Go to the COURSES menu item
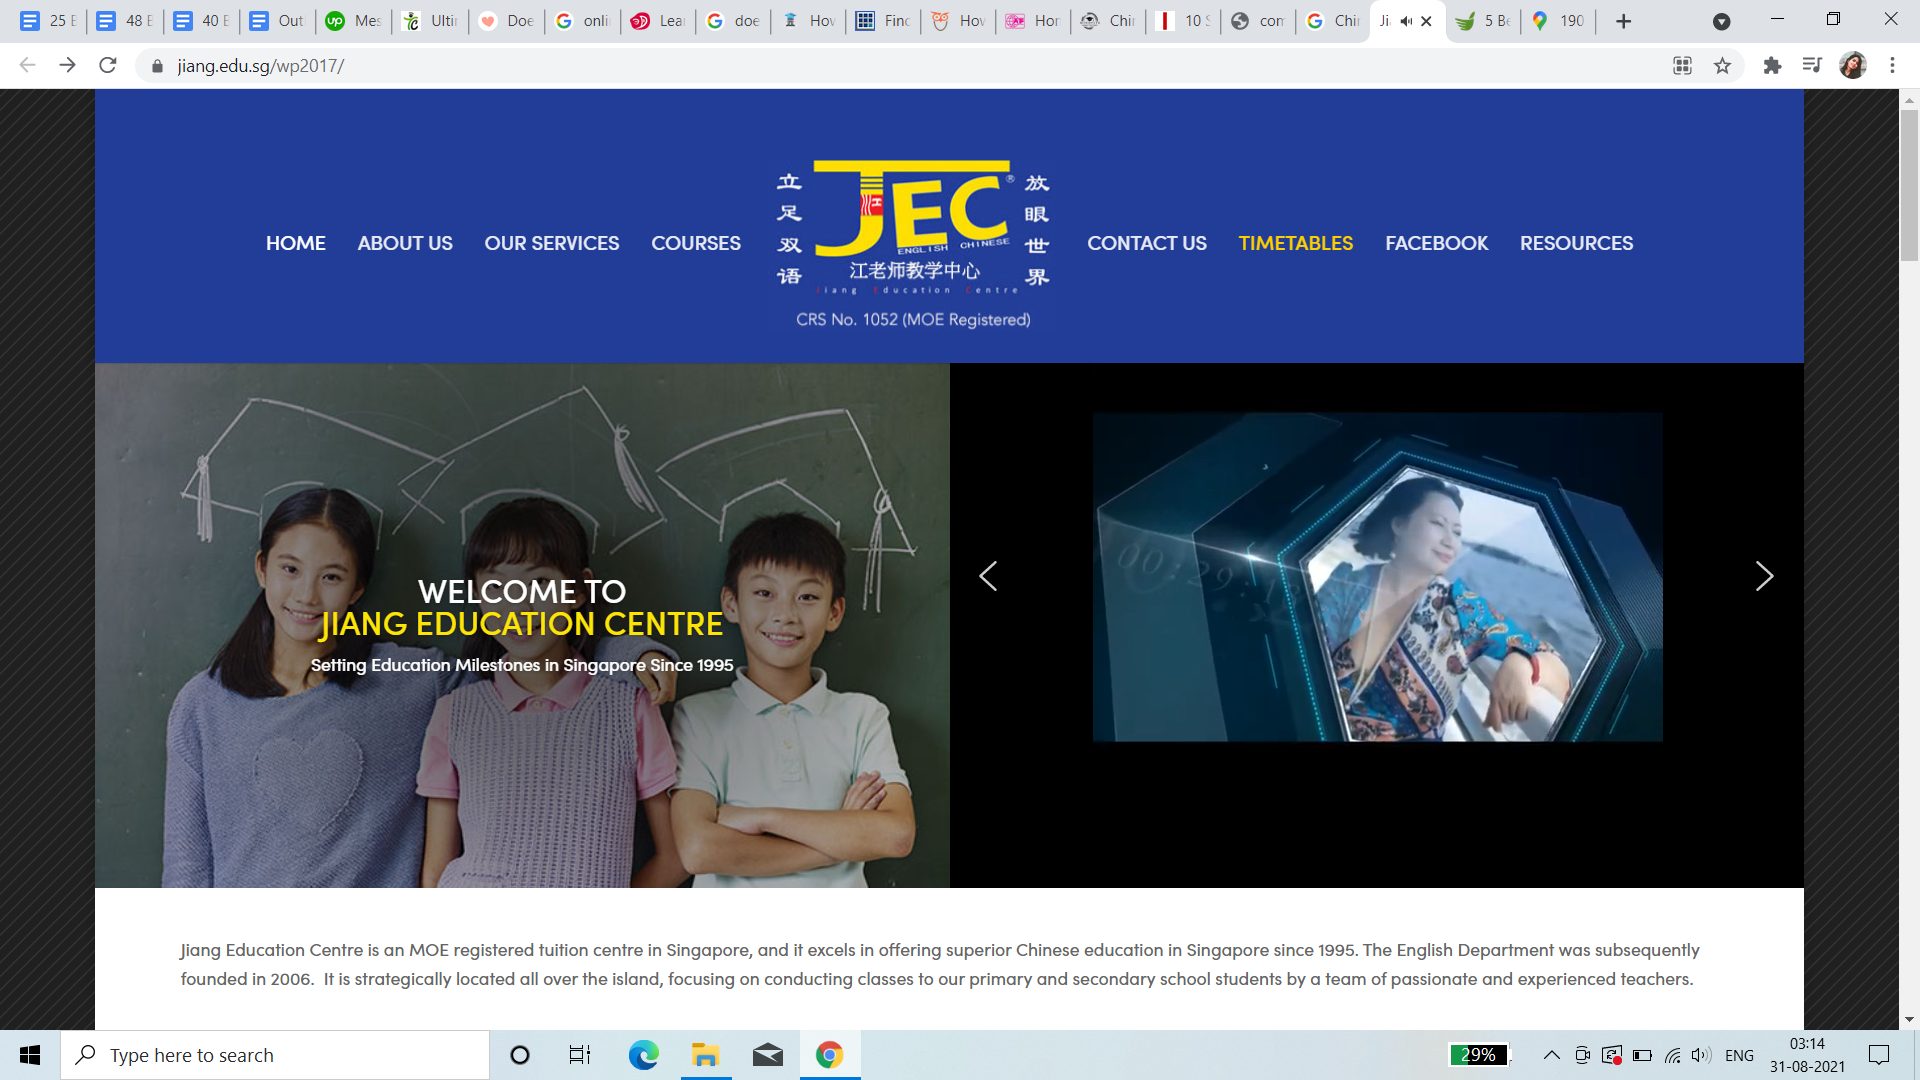 [696, 243]
